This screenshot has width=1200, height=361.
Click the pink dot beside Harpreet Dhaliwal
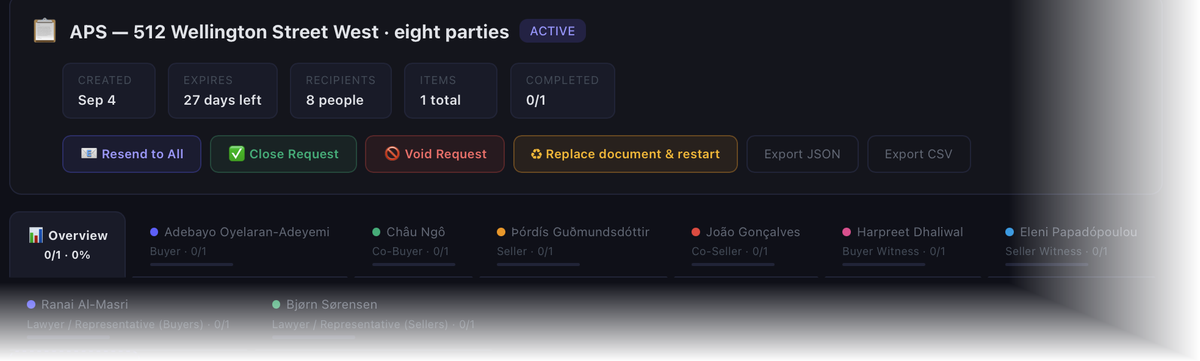point(847,232)
